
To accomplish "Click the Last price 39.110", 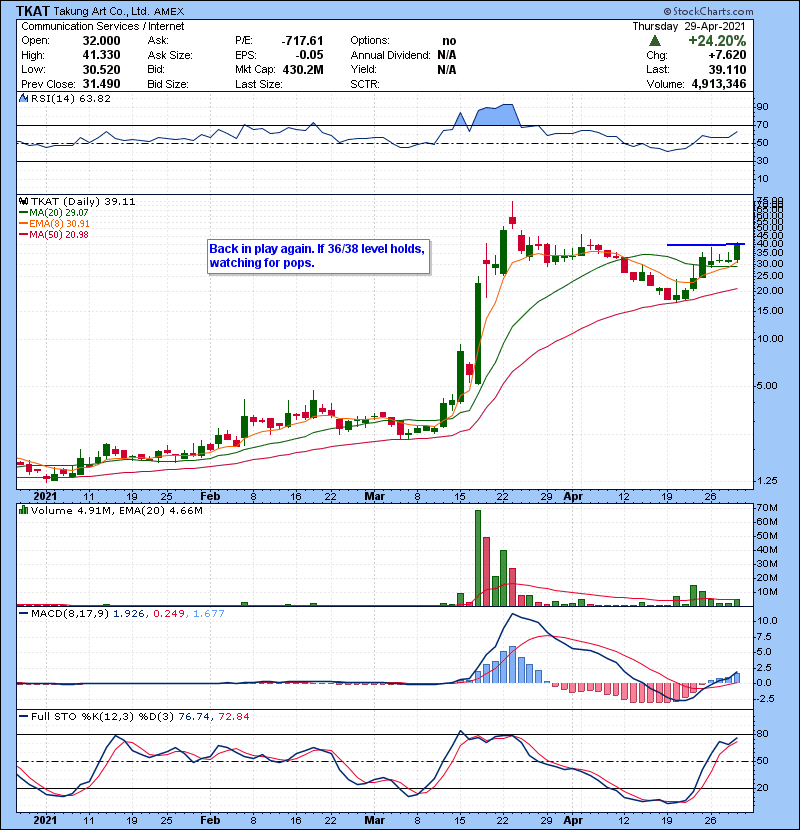I will tap(727, 69).
